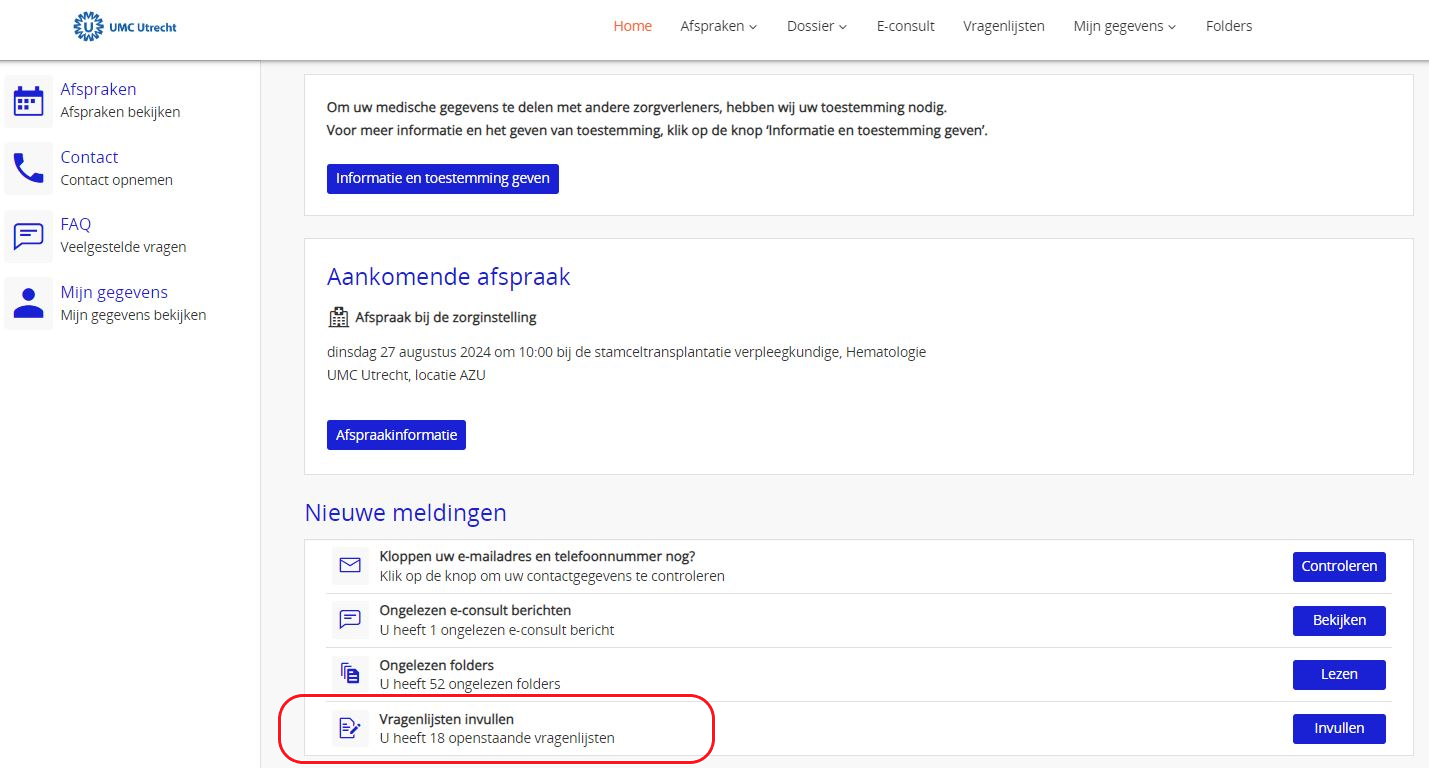
Task: Open Folders in the top navigation
Action: (x=1228, y=26)
